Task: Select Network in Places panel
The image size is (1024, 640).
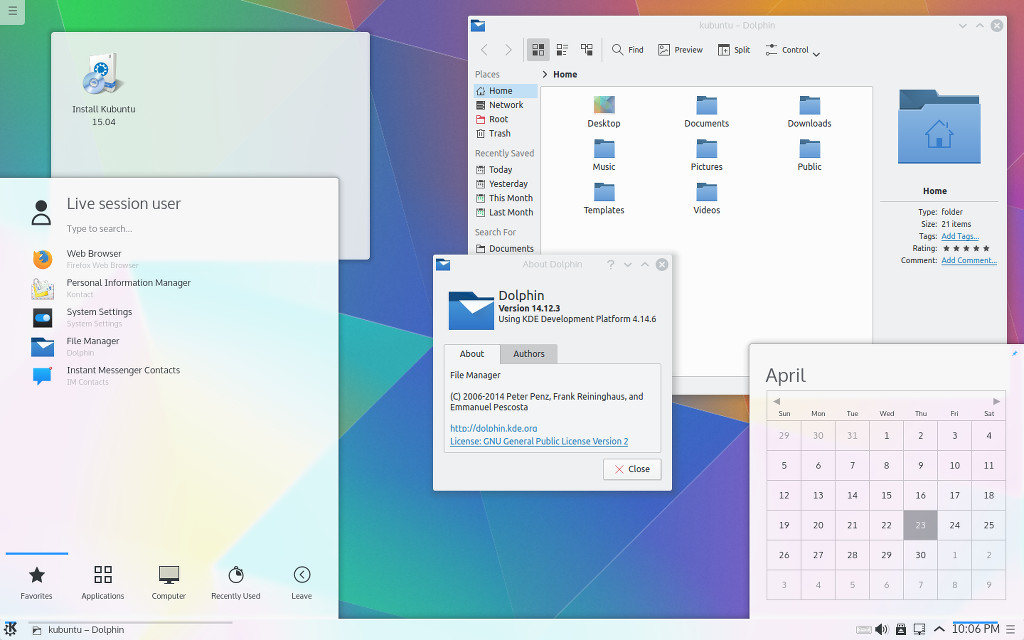Action: (x=505, y=105)
